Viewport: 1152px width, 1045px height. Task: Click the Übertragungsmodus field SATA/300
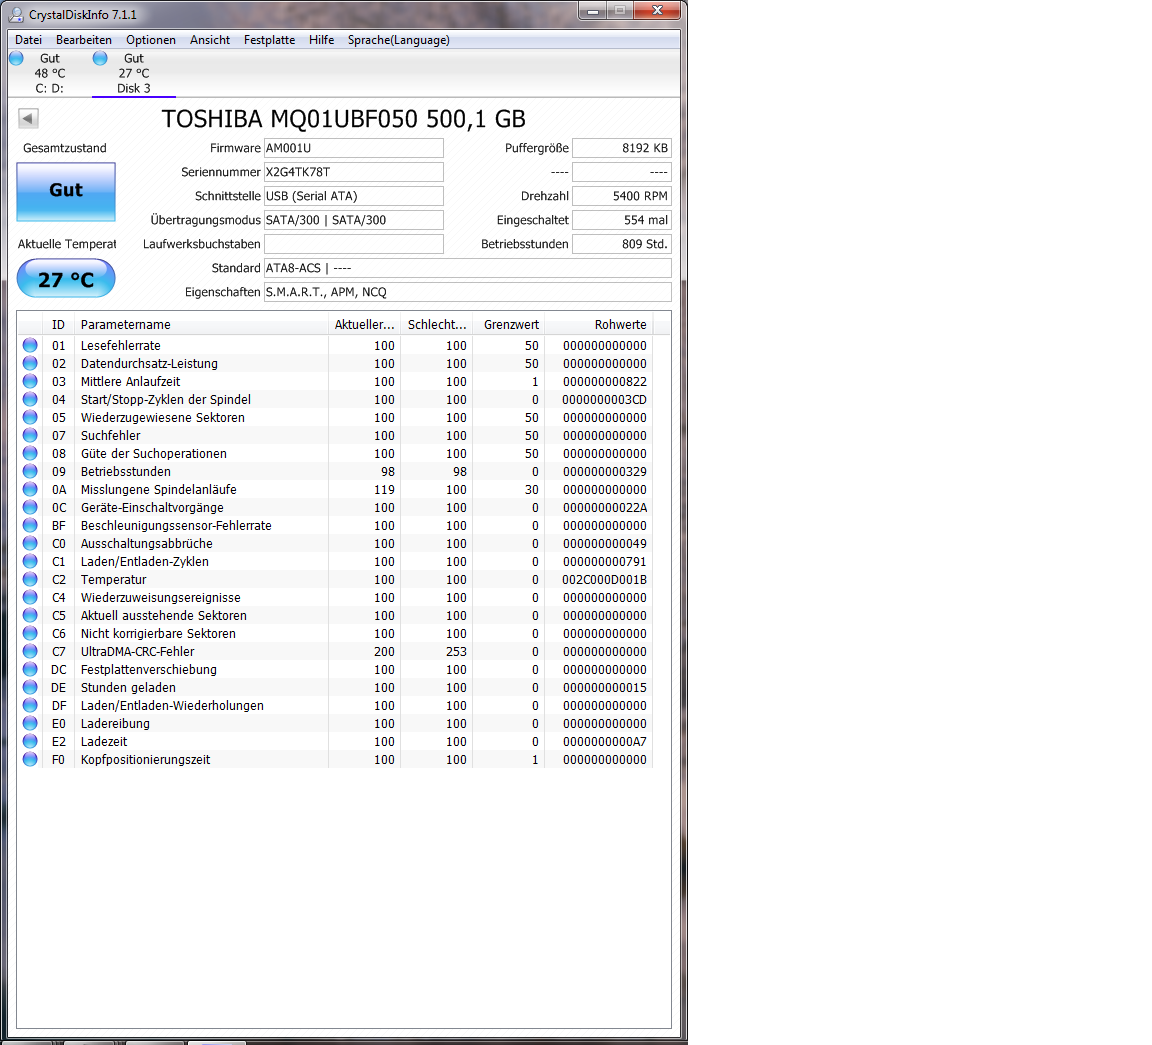[353, 220]
